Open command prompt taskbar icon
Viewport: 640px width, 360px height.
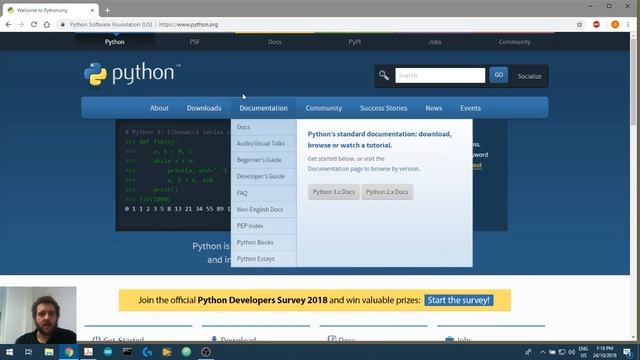click(x=127, y=352)
